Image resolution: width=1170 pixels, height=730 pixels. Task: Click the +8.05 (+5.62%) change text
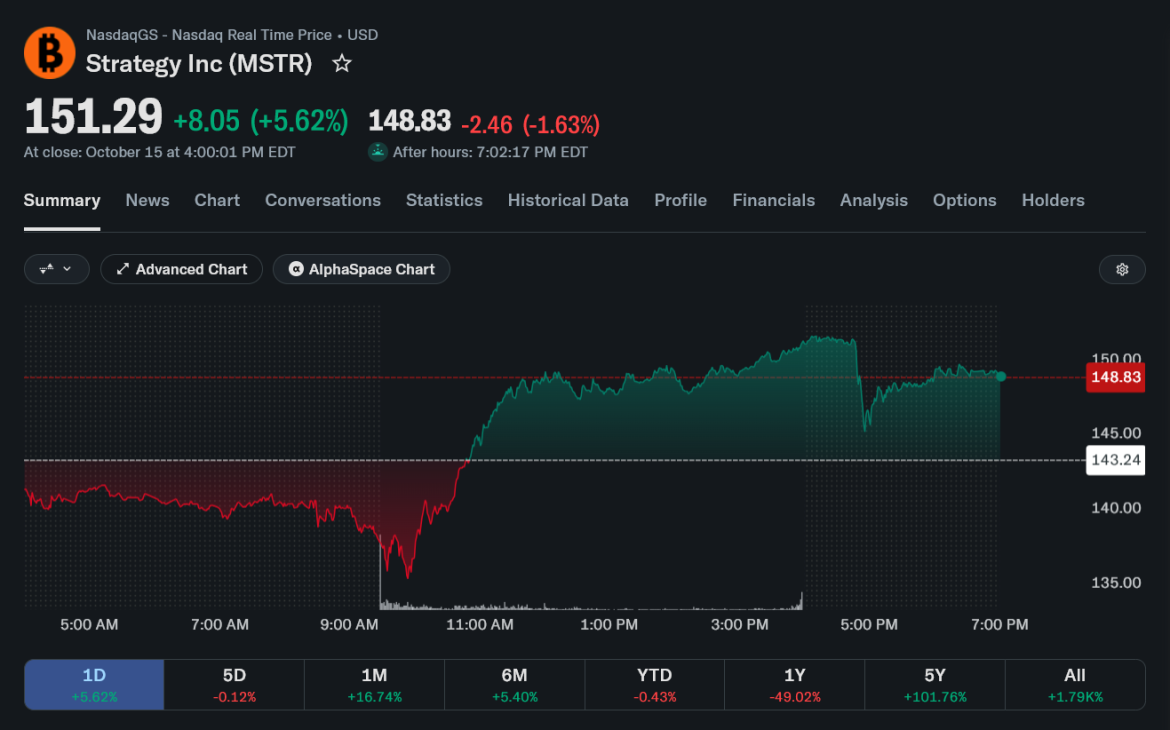[260, 121]
